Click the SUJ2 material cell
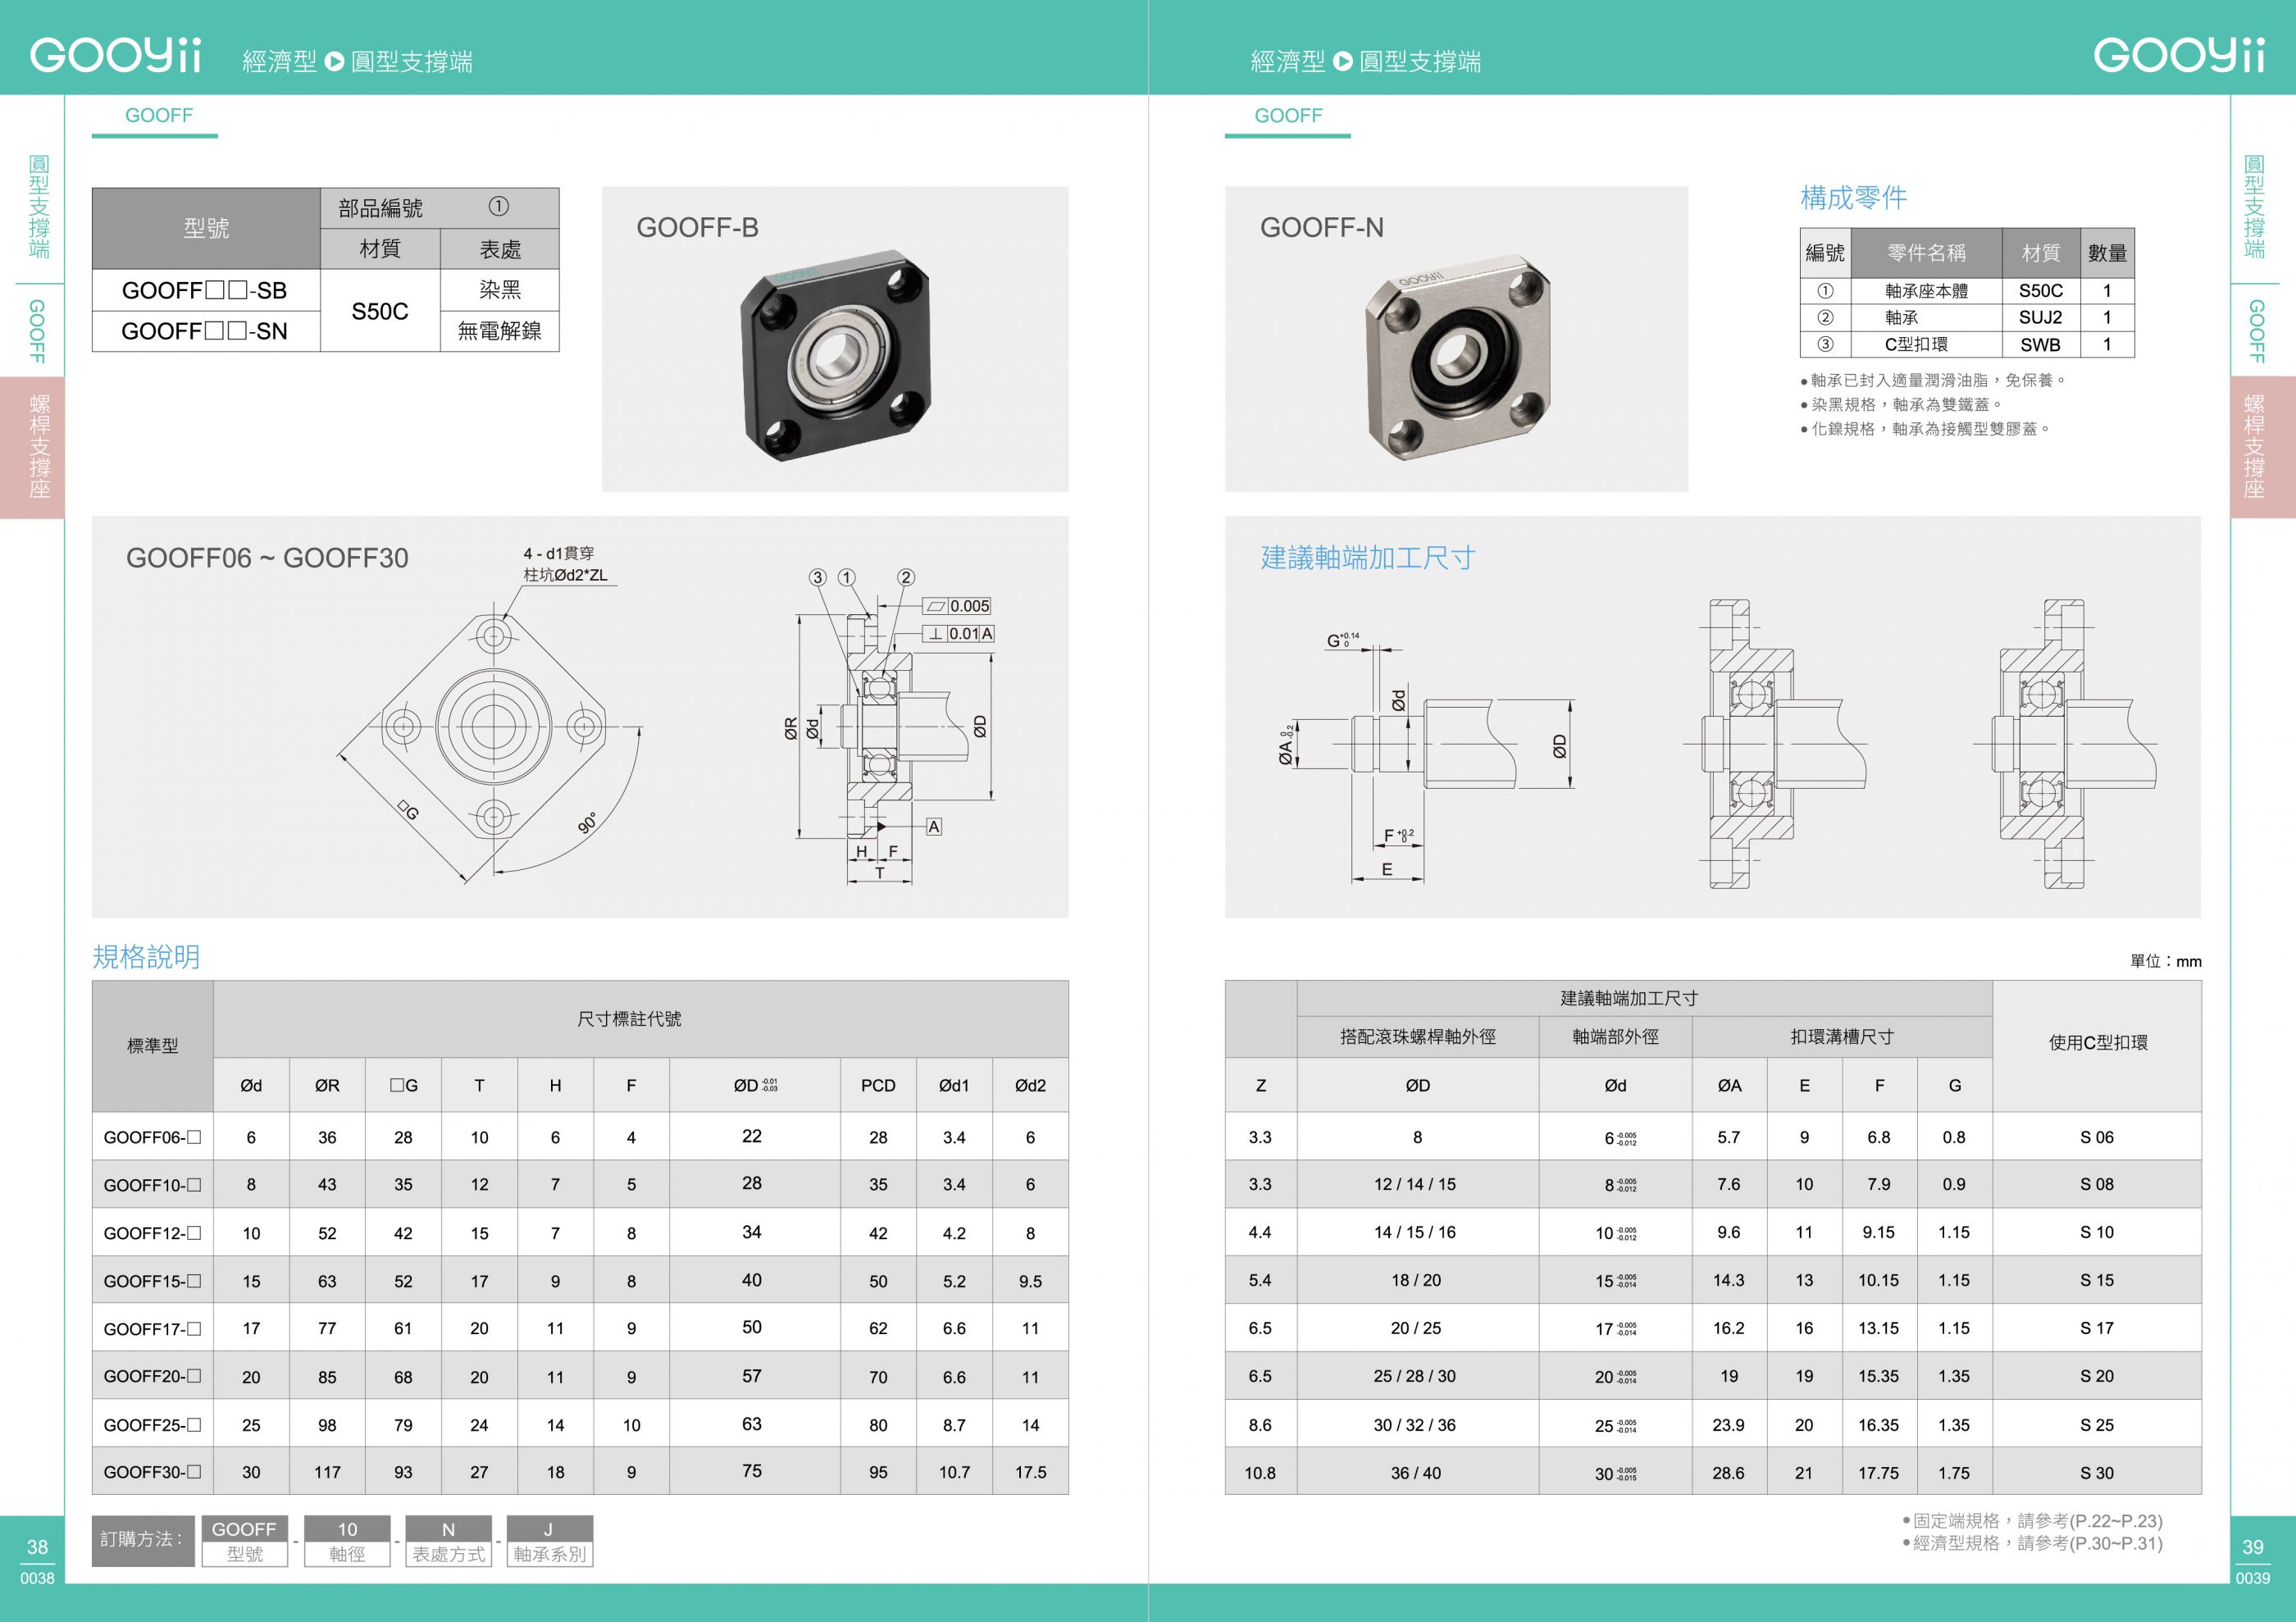The height and width of the screenshot is (1622, 2296). coord(2040,318)
